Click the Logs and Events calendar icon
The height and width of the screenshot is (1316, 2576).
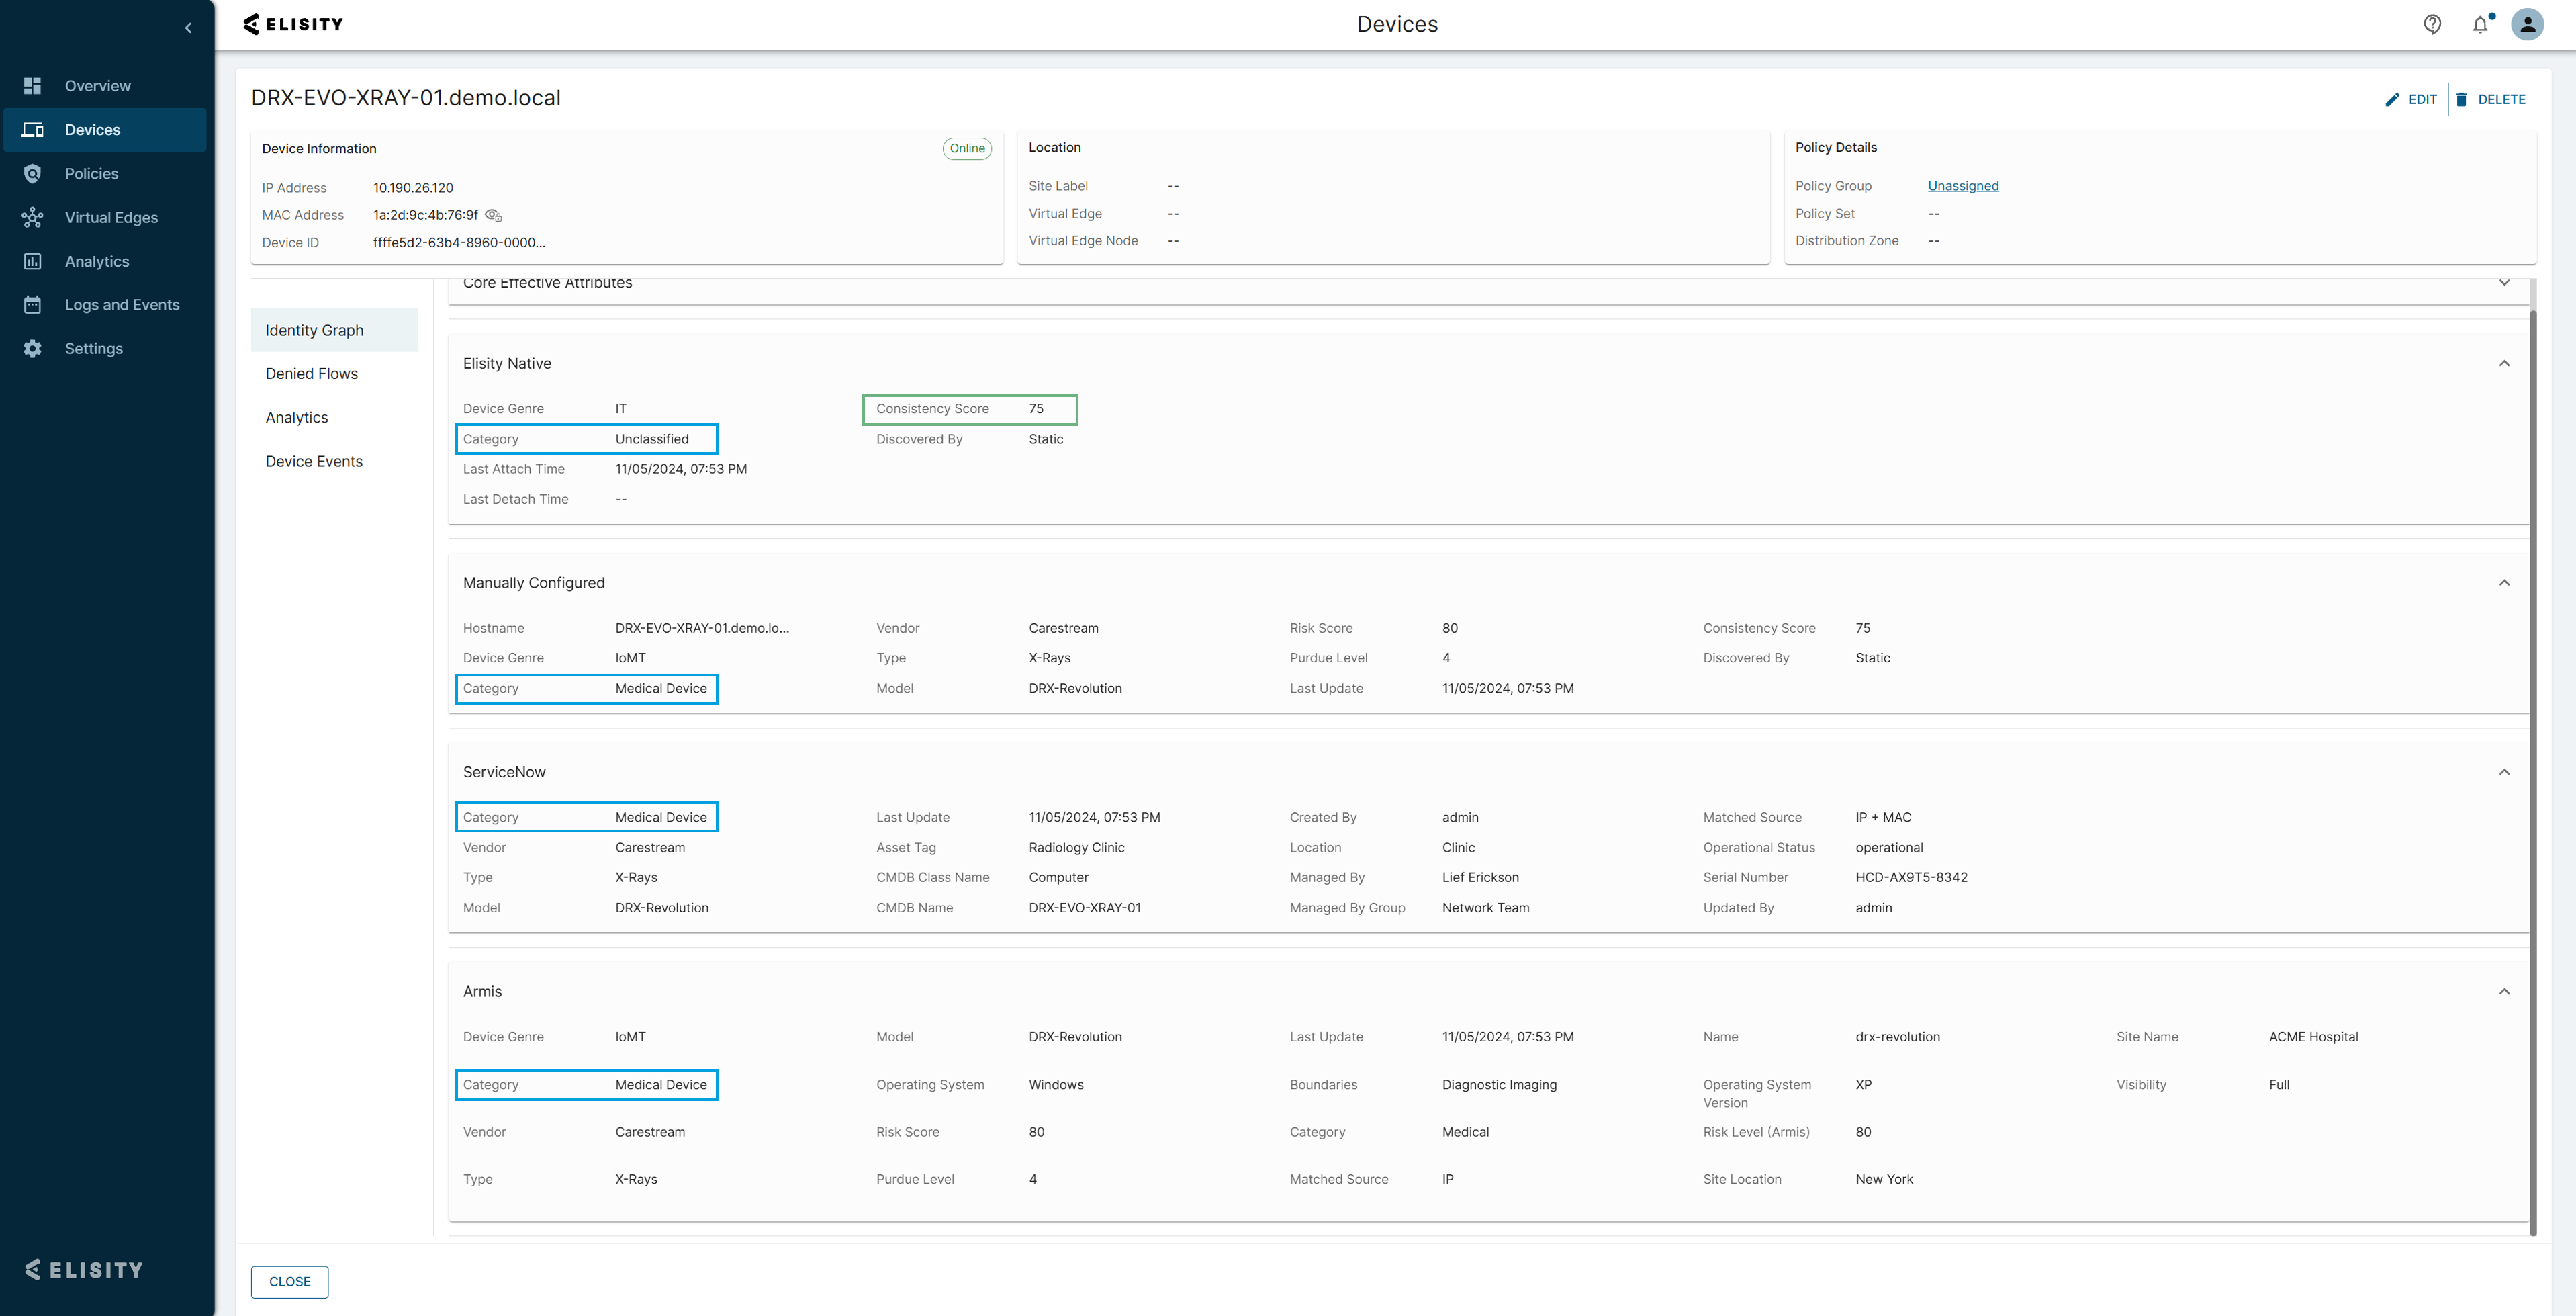click(32, 305)
